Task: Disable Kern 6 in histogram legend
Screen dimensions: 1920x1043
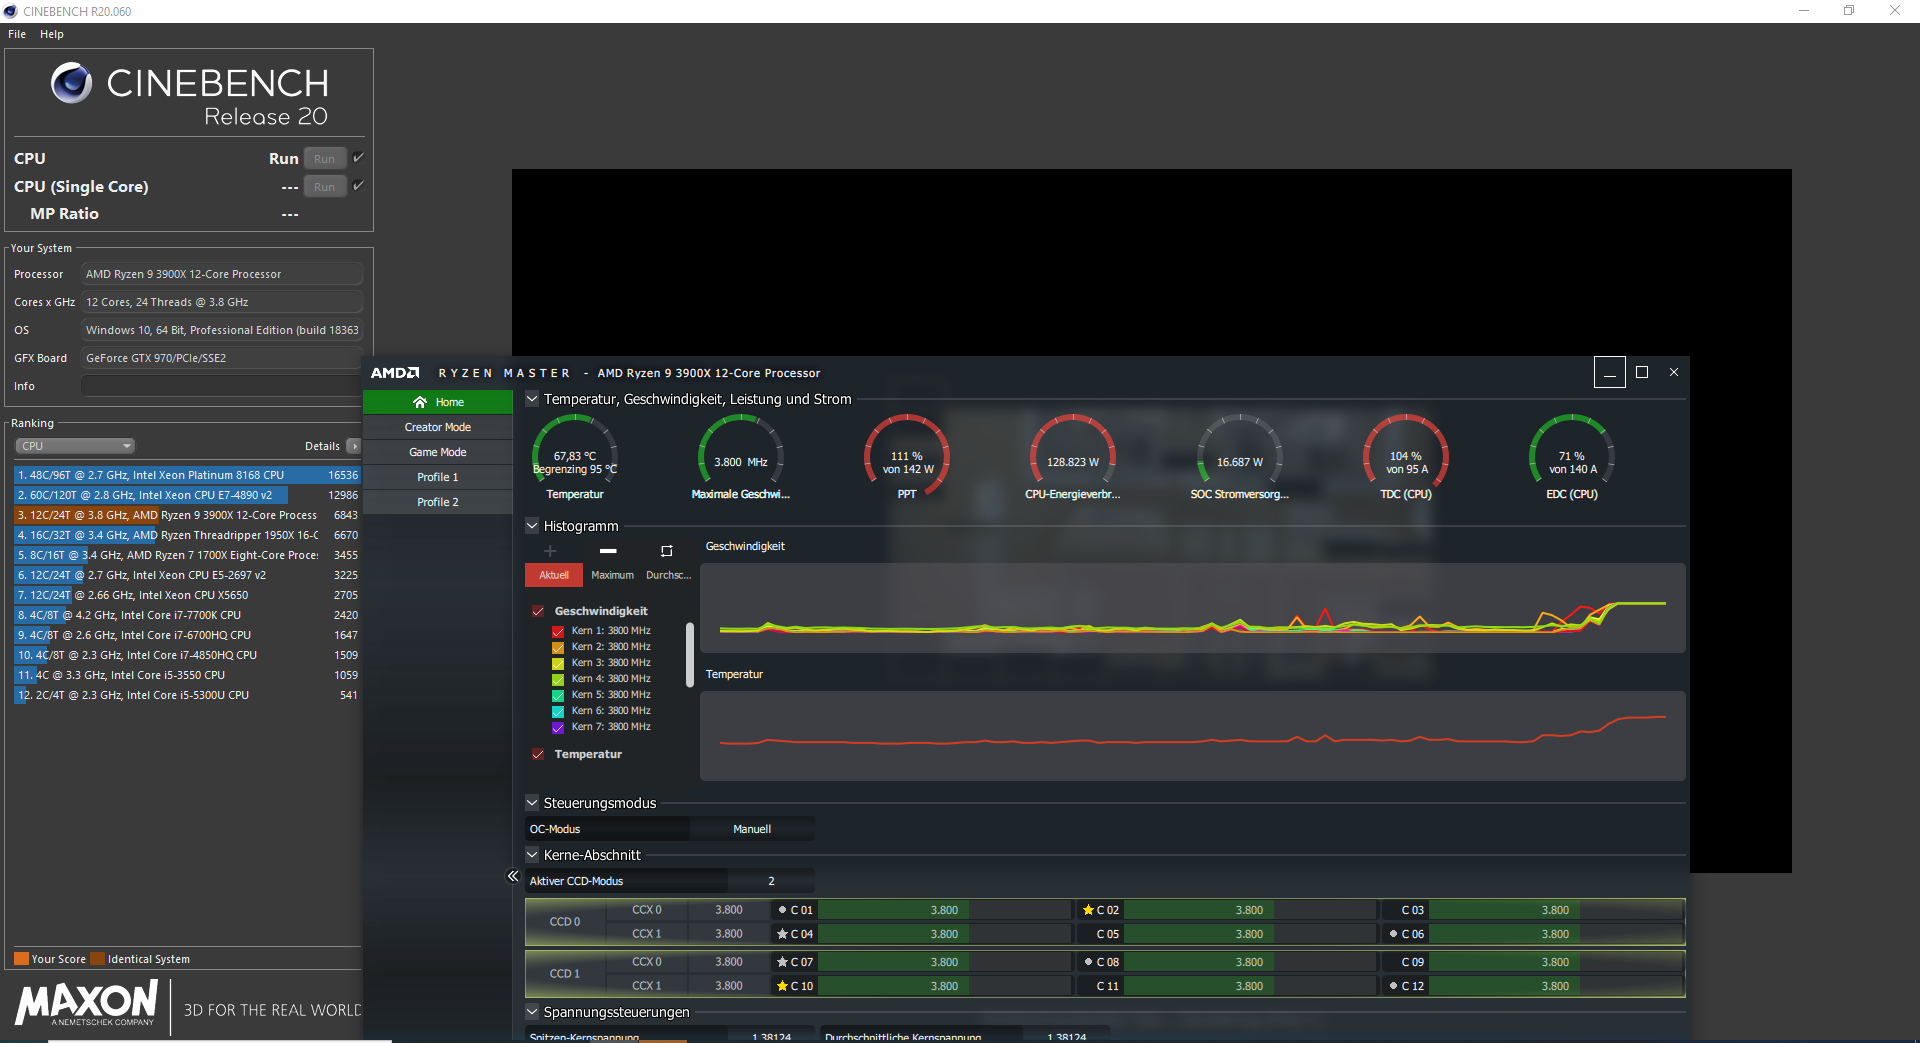Action: [x=558, y=711]
